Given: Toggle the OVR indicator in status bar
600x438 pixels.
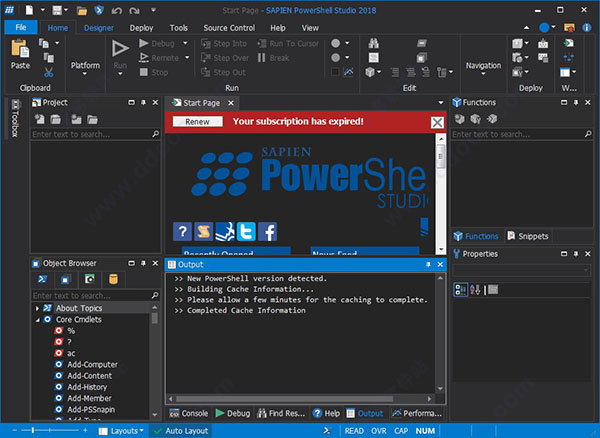Looking at the screenshot, I should click(378, 431).
